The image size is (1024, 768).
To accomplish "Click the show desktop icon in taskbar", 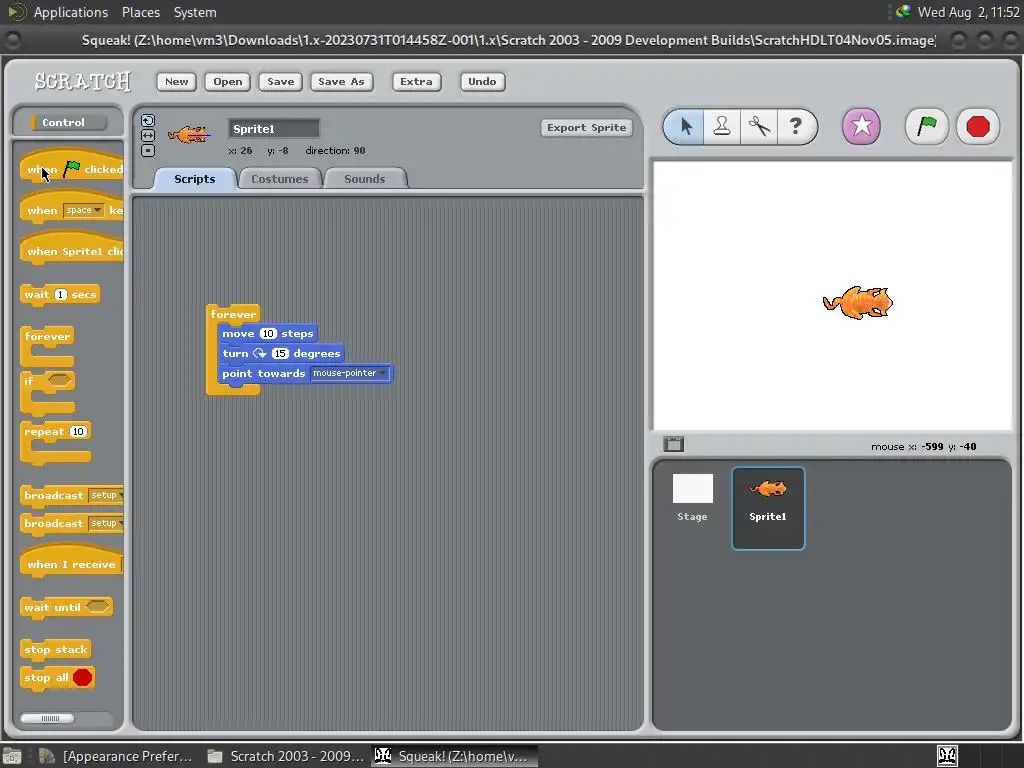I will tap(12, 756).
